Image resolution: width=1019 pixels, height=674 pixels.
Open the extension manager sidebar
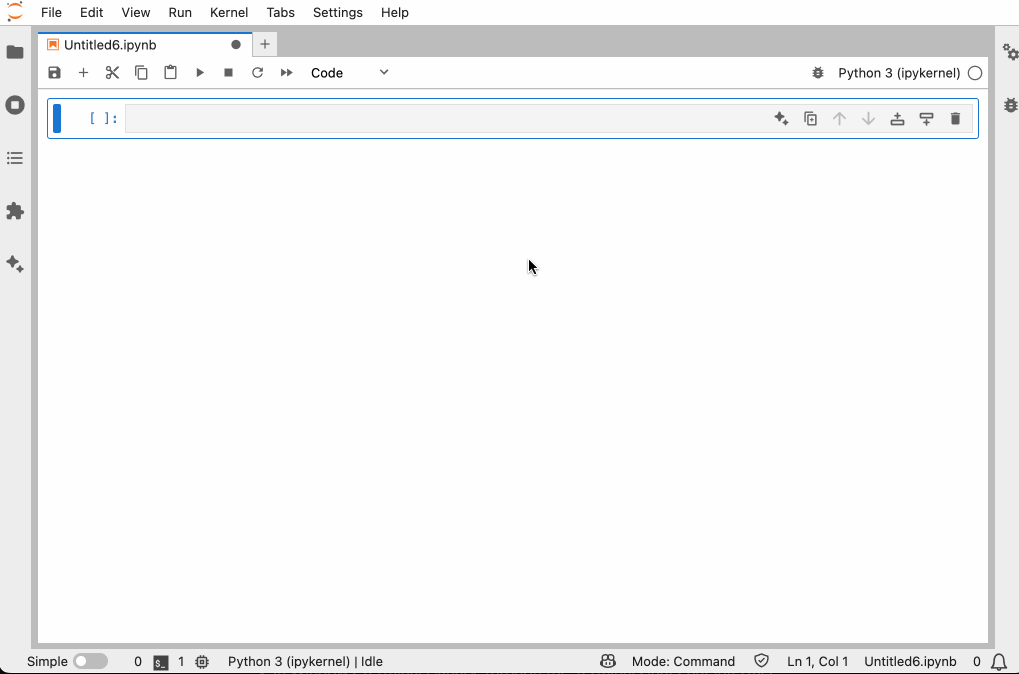pyautogui.click(x=15, y=211)
